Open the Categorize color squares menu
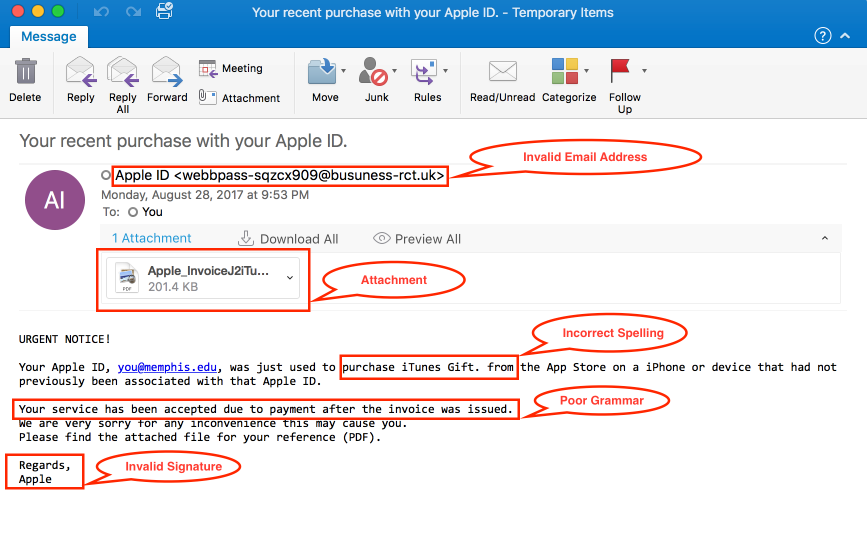This screenshot has height=557, width=867. (586, 72)
